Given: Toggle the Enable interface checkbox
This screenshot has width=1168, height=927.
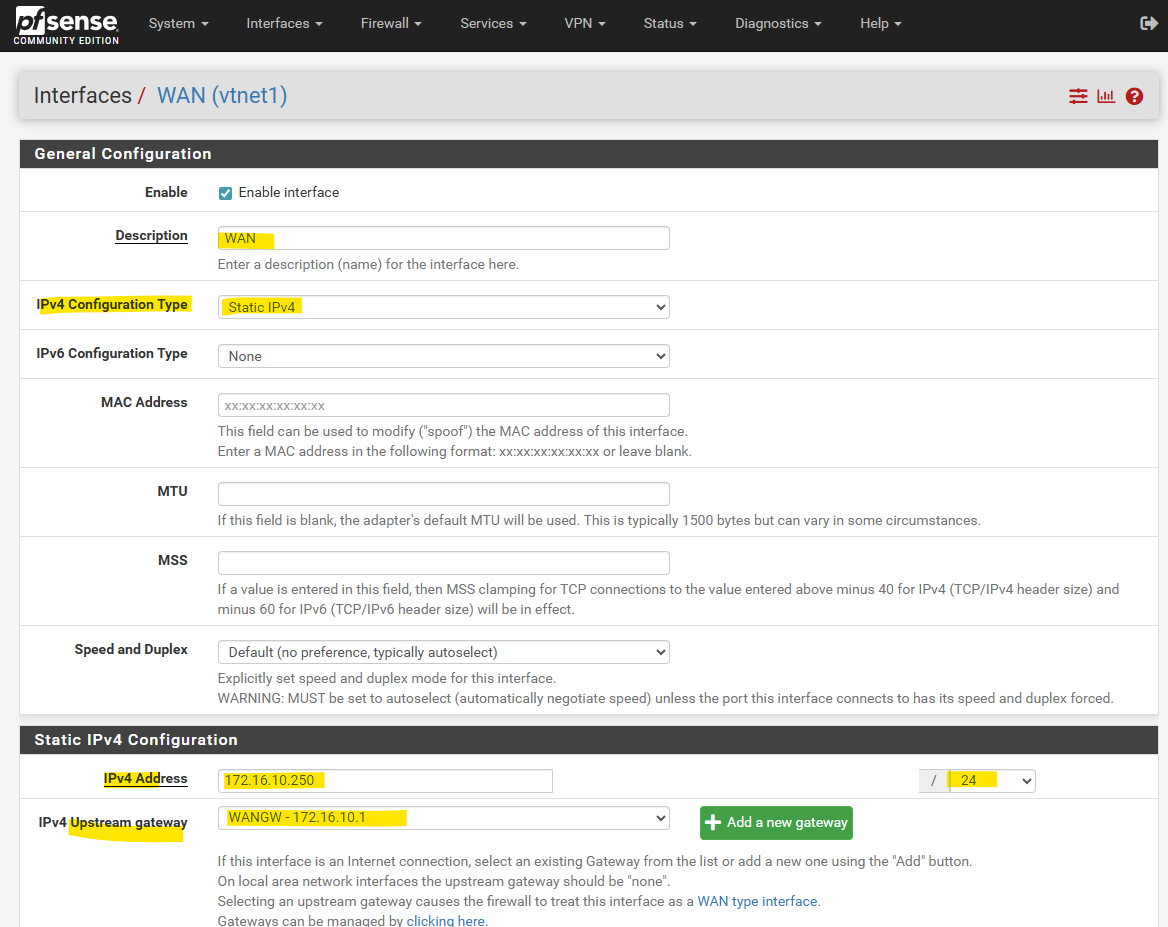Looking at the screenshot, I should (226, 193).
